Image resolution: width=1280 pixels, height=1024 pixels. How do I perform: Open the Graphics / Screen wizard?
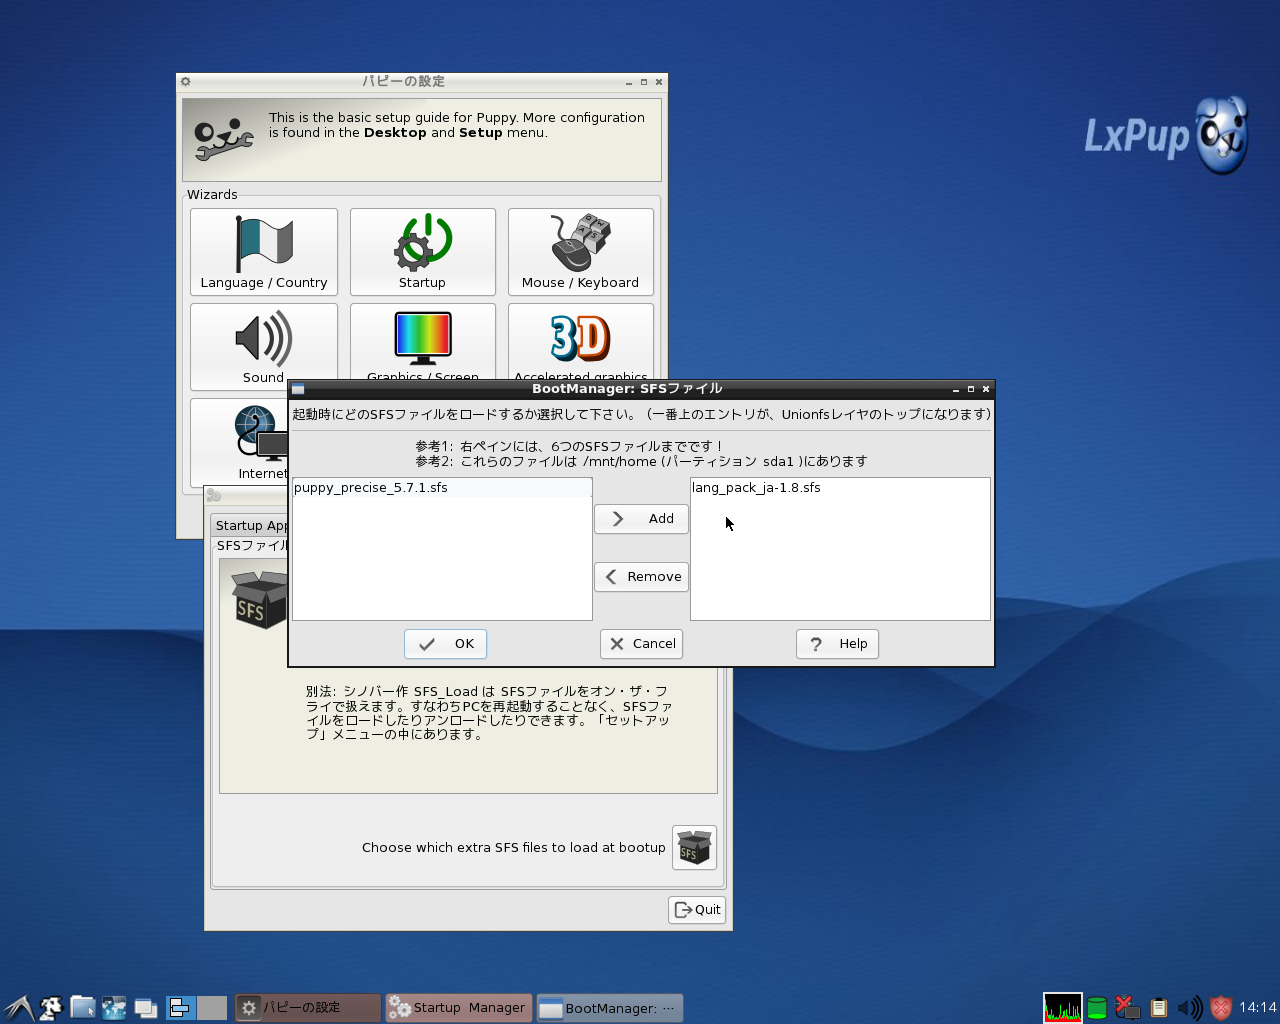click(x=423, y=342)
